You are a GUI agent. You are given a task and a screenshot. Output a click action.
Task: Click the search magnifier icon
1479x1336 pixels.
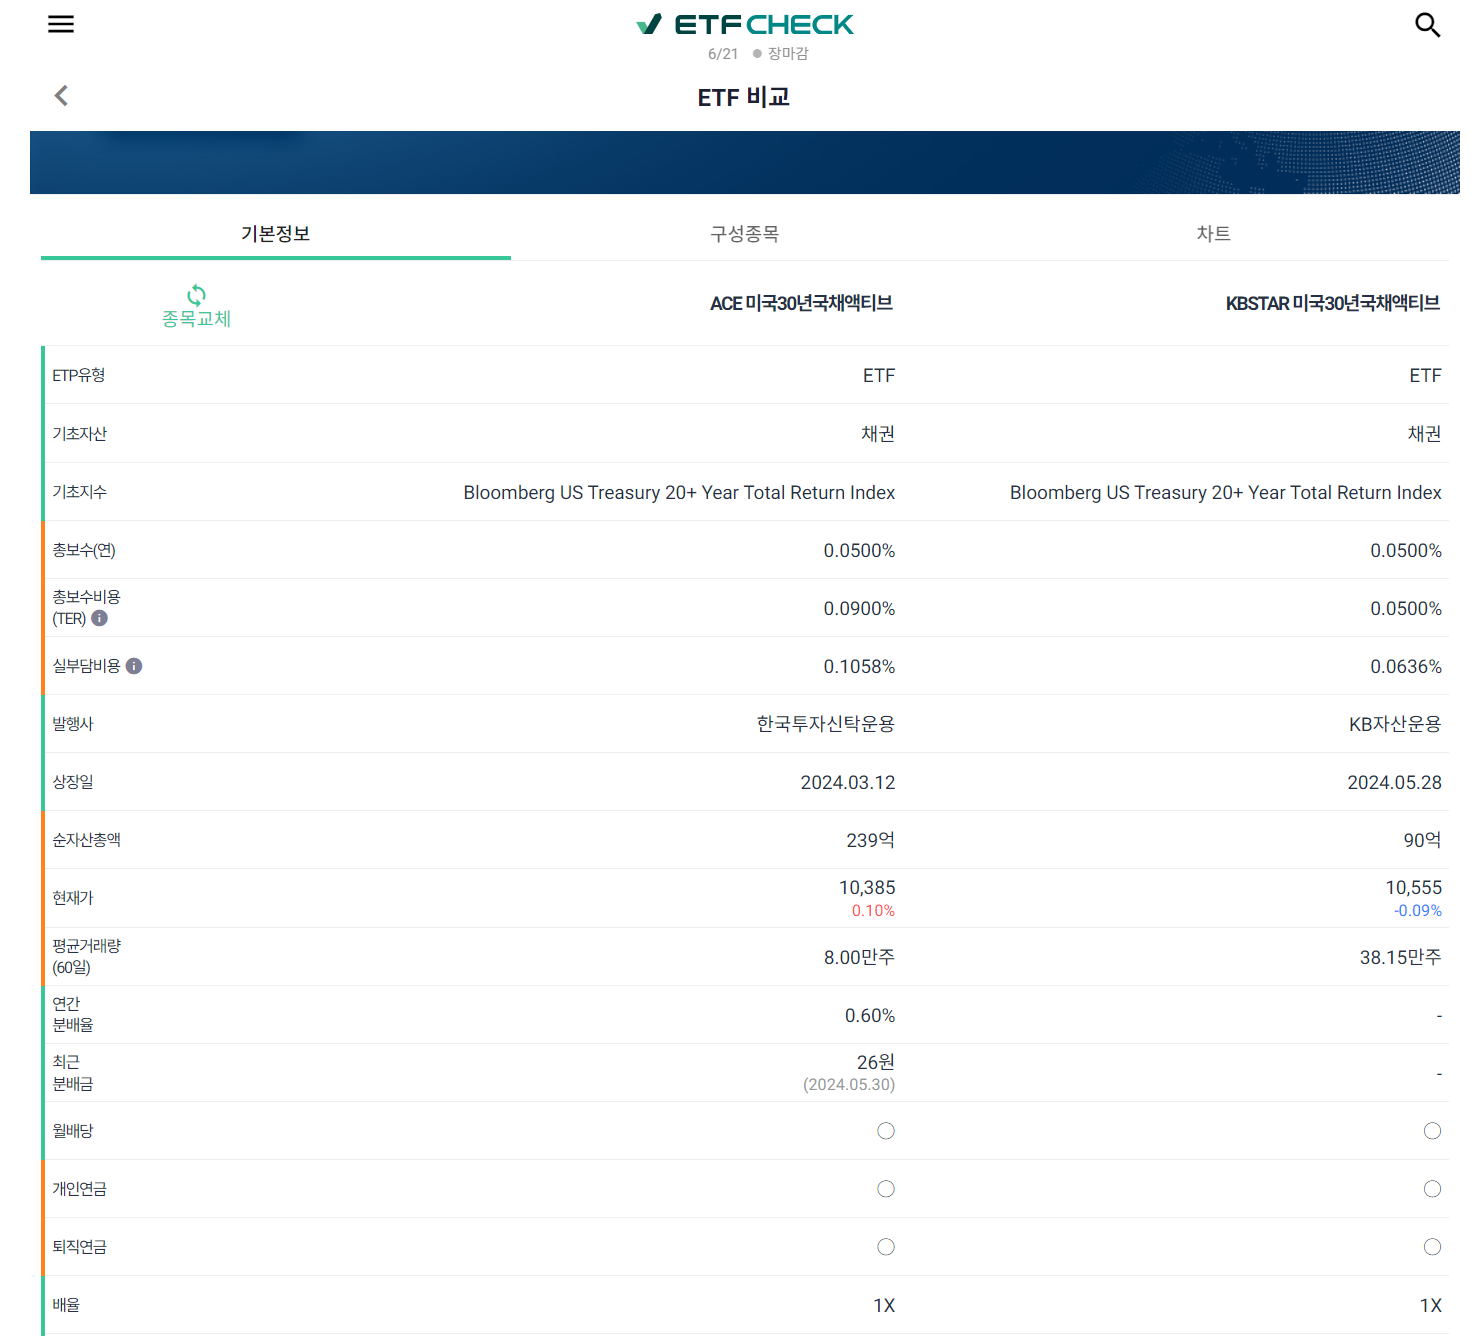pyautogui.click(x=1426, y=24)
